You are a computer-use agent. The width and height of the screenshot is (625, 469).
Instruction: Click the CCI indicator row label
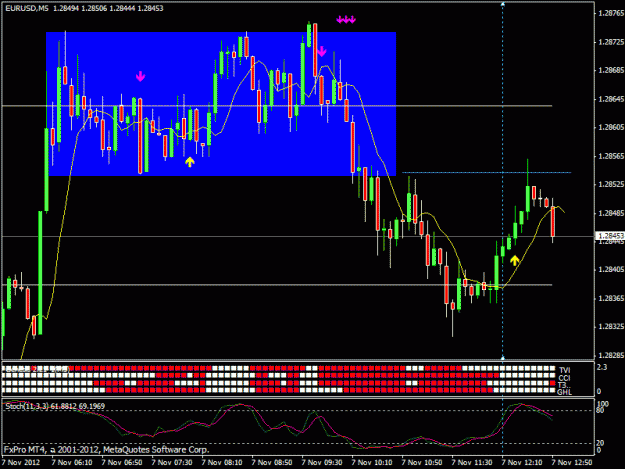(x=564, y=378)
